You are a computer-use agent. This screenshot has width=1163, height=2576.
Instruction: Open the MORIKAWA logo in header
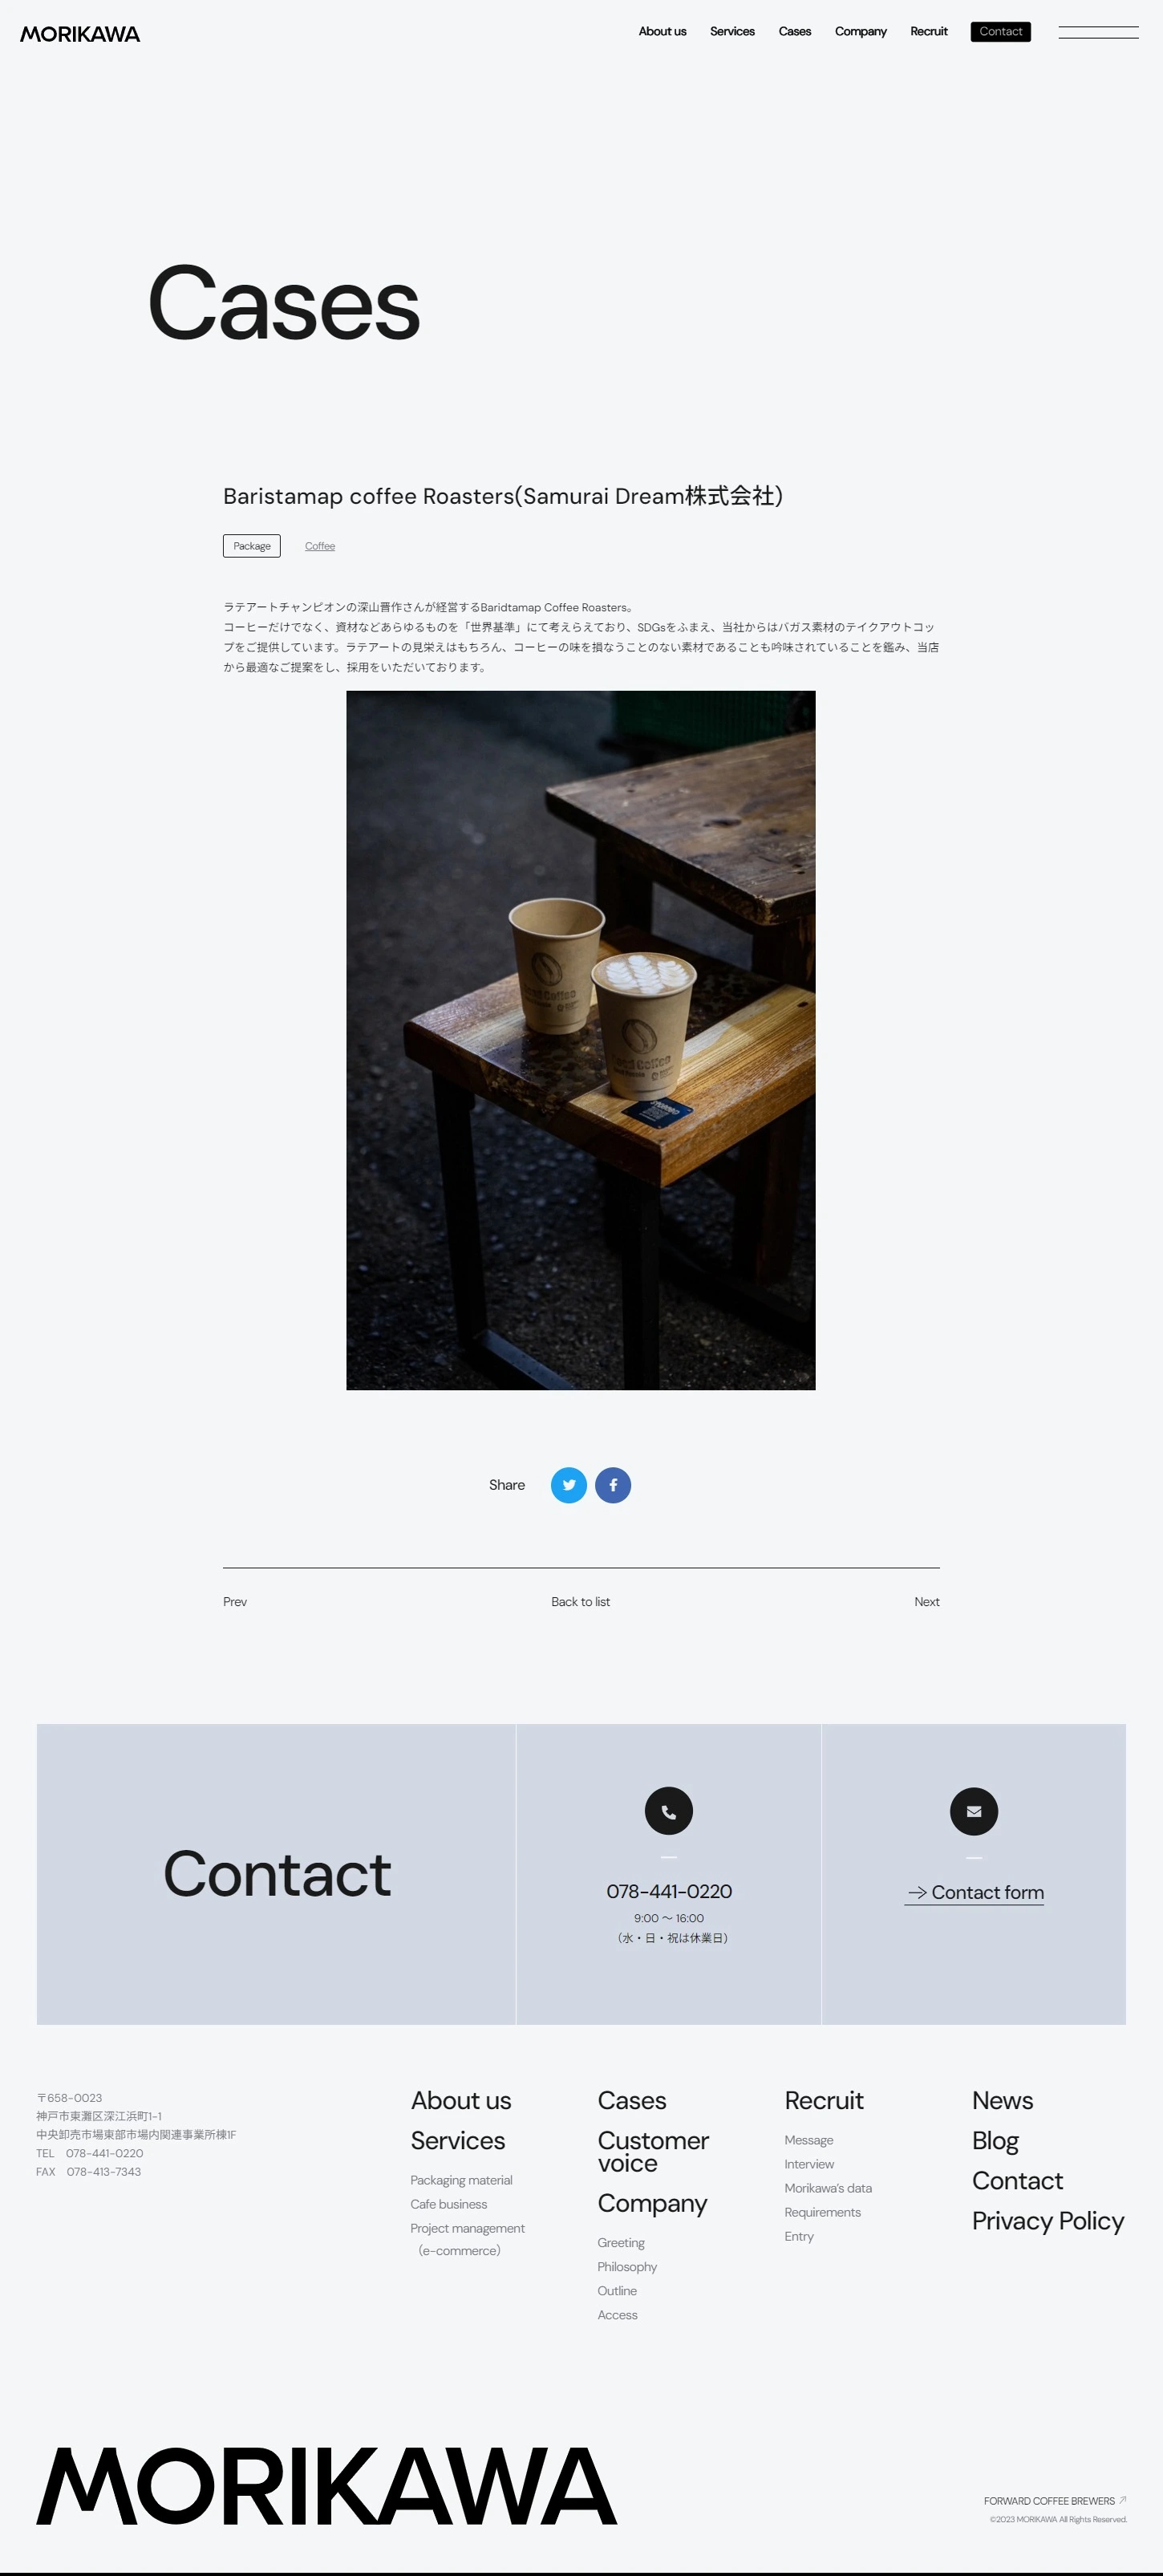tap(80, 34)
